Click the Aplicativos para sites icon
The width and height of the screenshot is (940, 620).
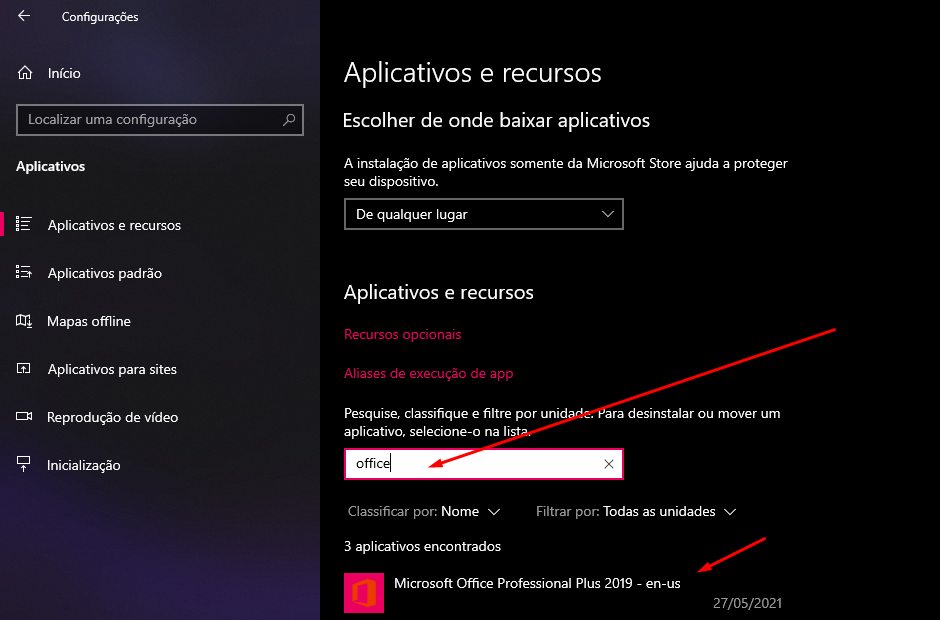23,369
